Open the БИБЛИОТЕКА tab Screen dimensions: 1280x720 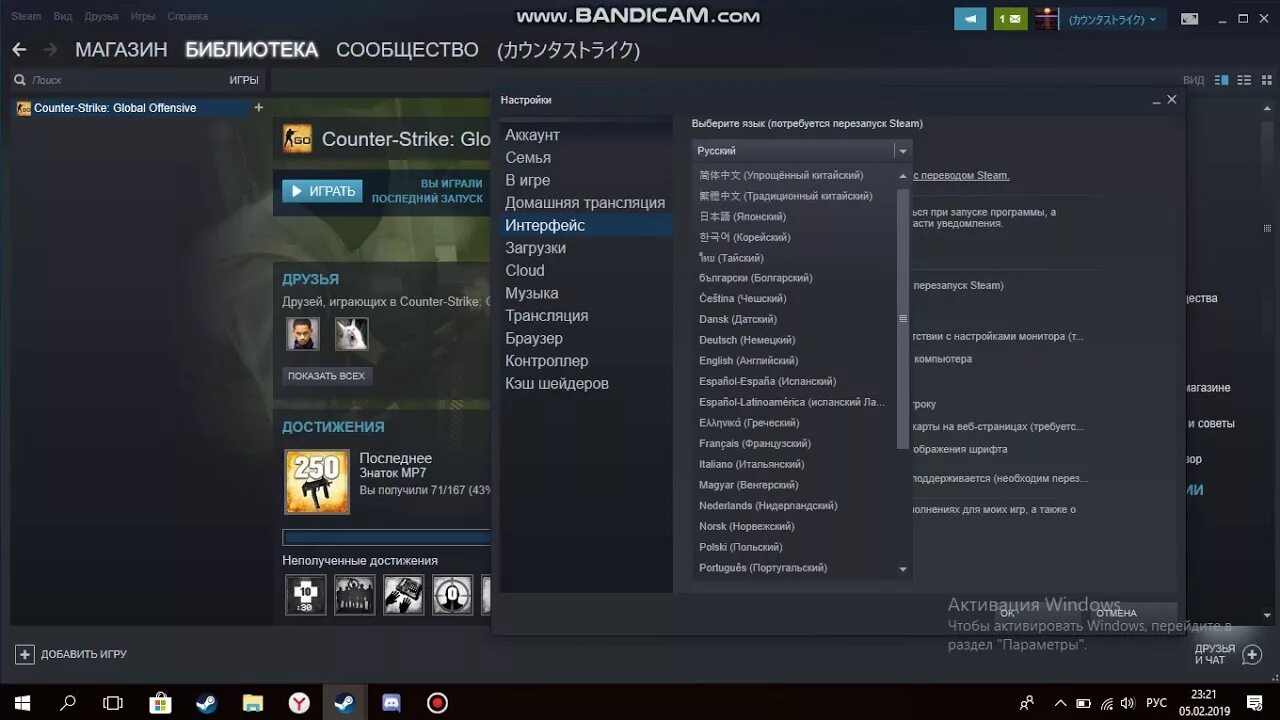pyautogui.click(x=252, y=49)
